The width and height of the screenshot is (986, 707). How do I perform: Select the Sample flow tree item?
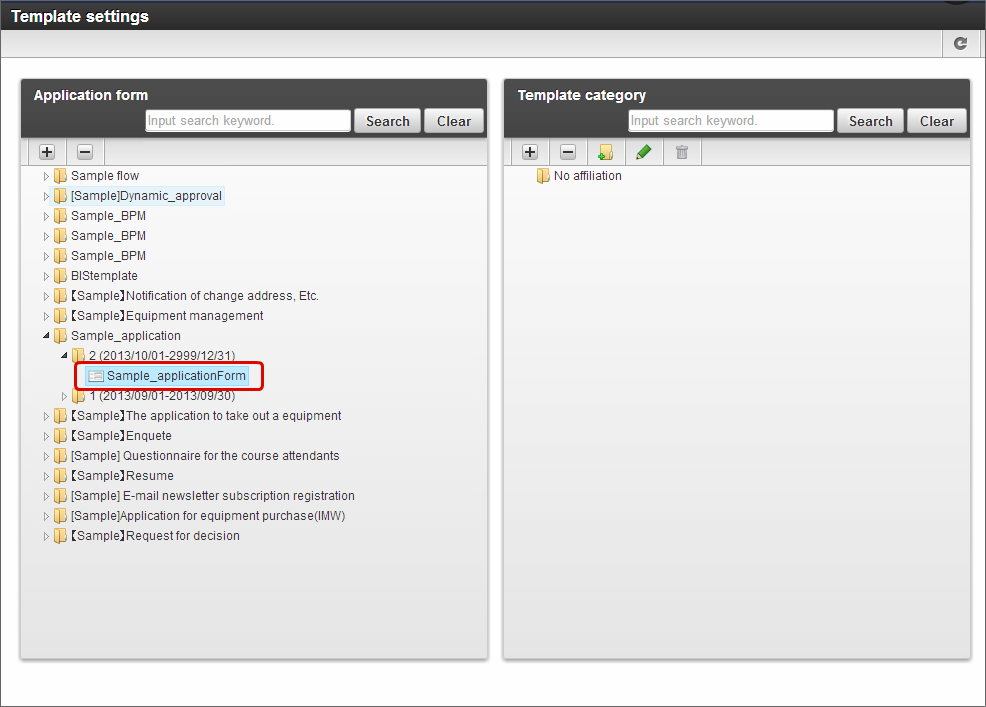click(x=104, y=176)
